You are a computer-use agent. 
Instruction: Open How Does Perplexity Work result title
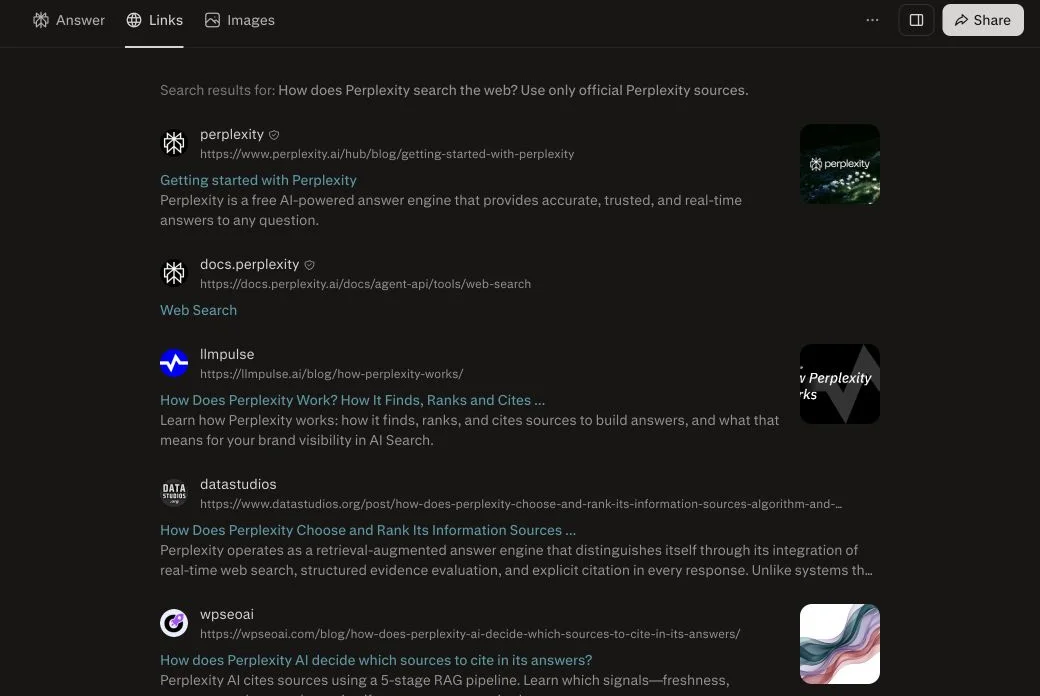click(352, 400)
